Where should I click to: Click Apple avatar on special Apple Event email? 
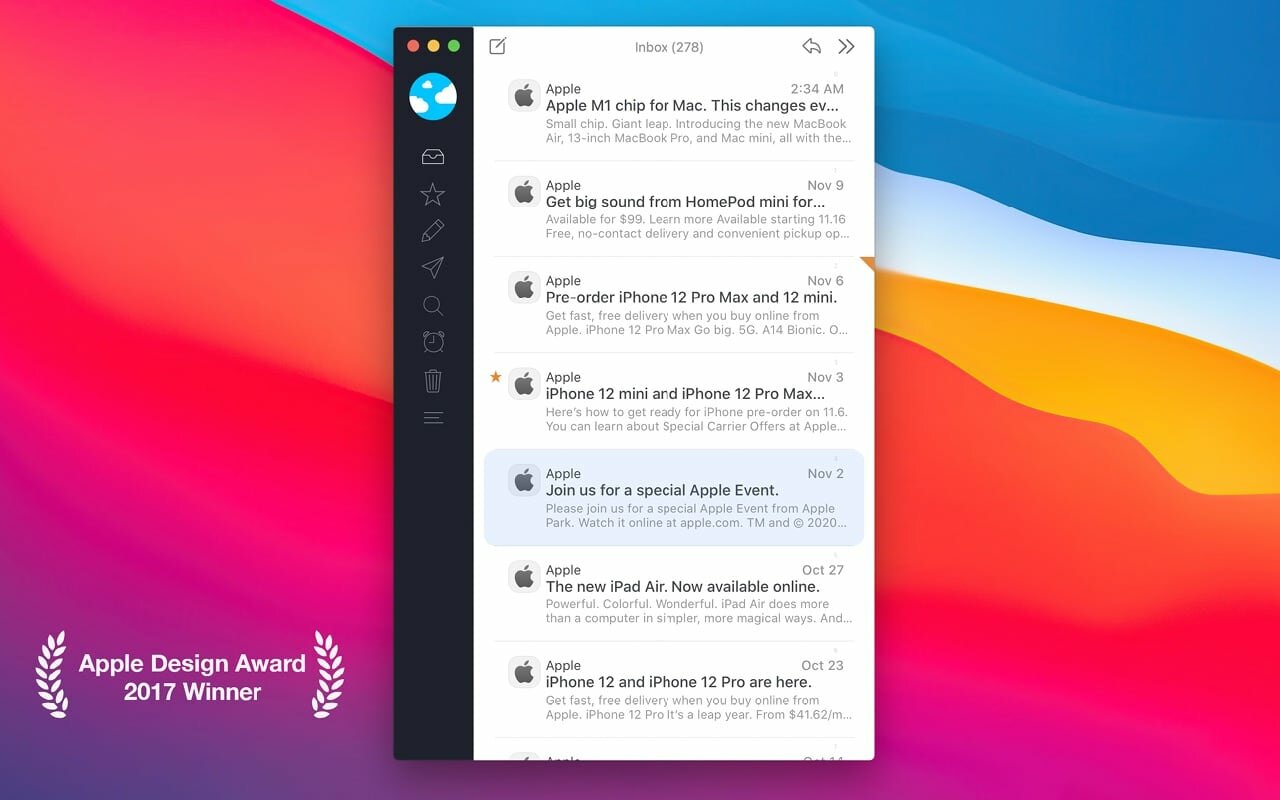tap(524, 481)
